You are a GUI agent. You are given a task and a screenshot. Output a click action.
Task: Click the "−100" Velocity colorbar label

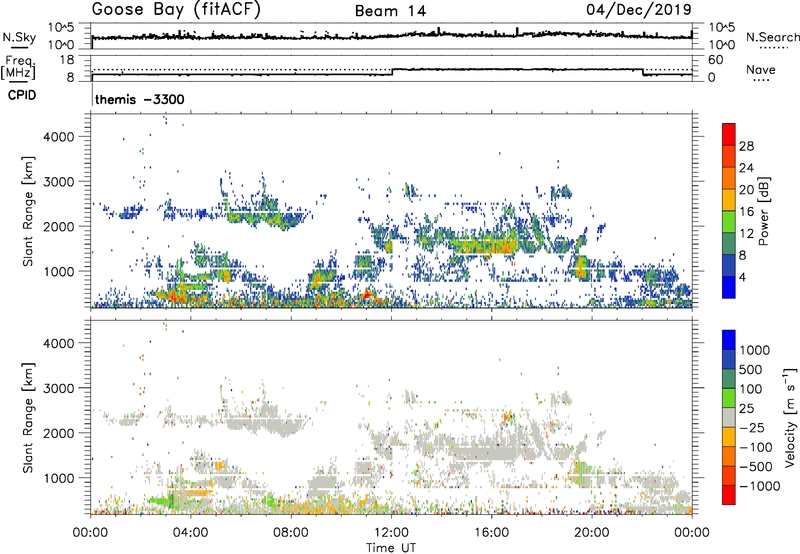coord(756,447)
